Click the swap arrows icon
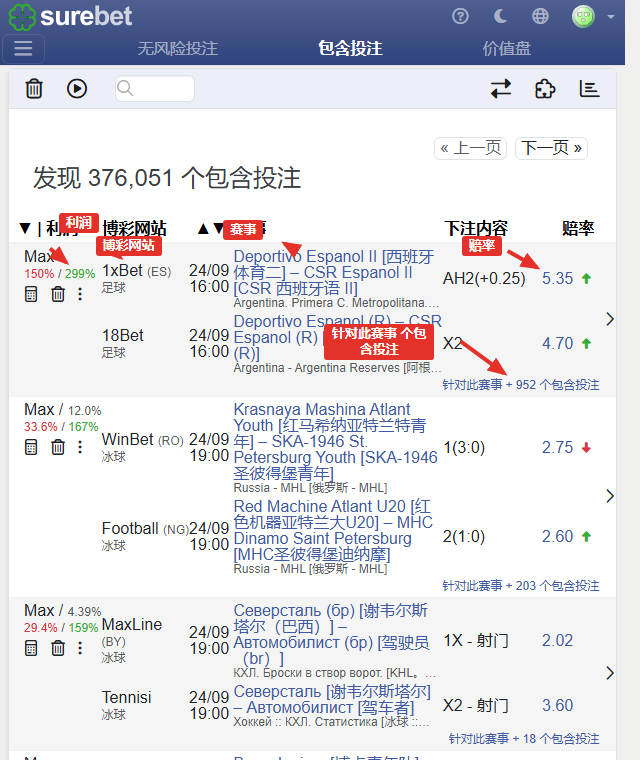The image size is (640, 760). 501,89
